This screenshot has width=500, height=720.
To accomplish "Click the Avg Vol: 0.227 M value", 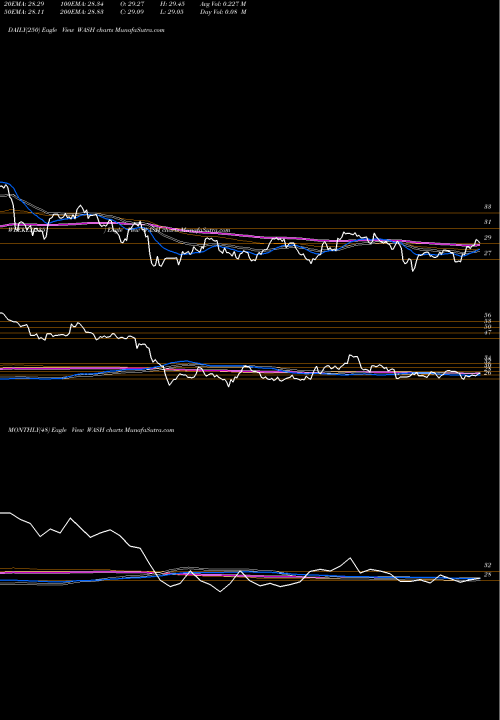I will coord(223,4).
